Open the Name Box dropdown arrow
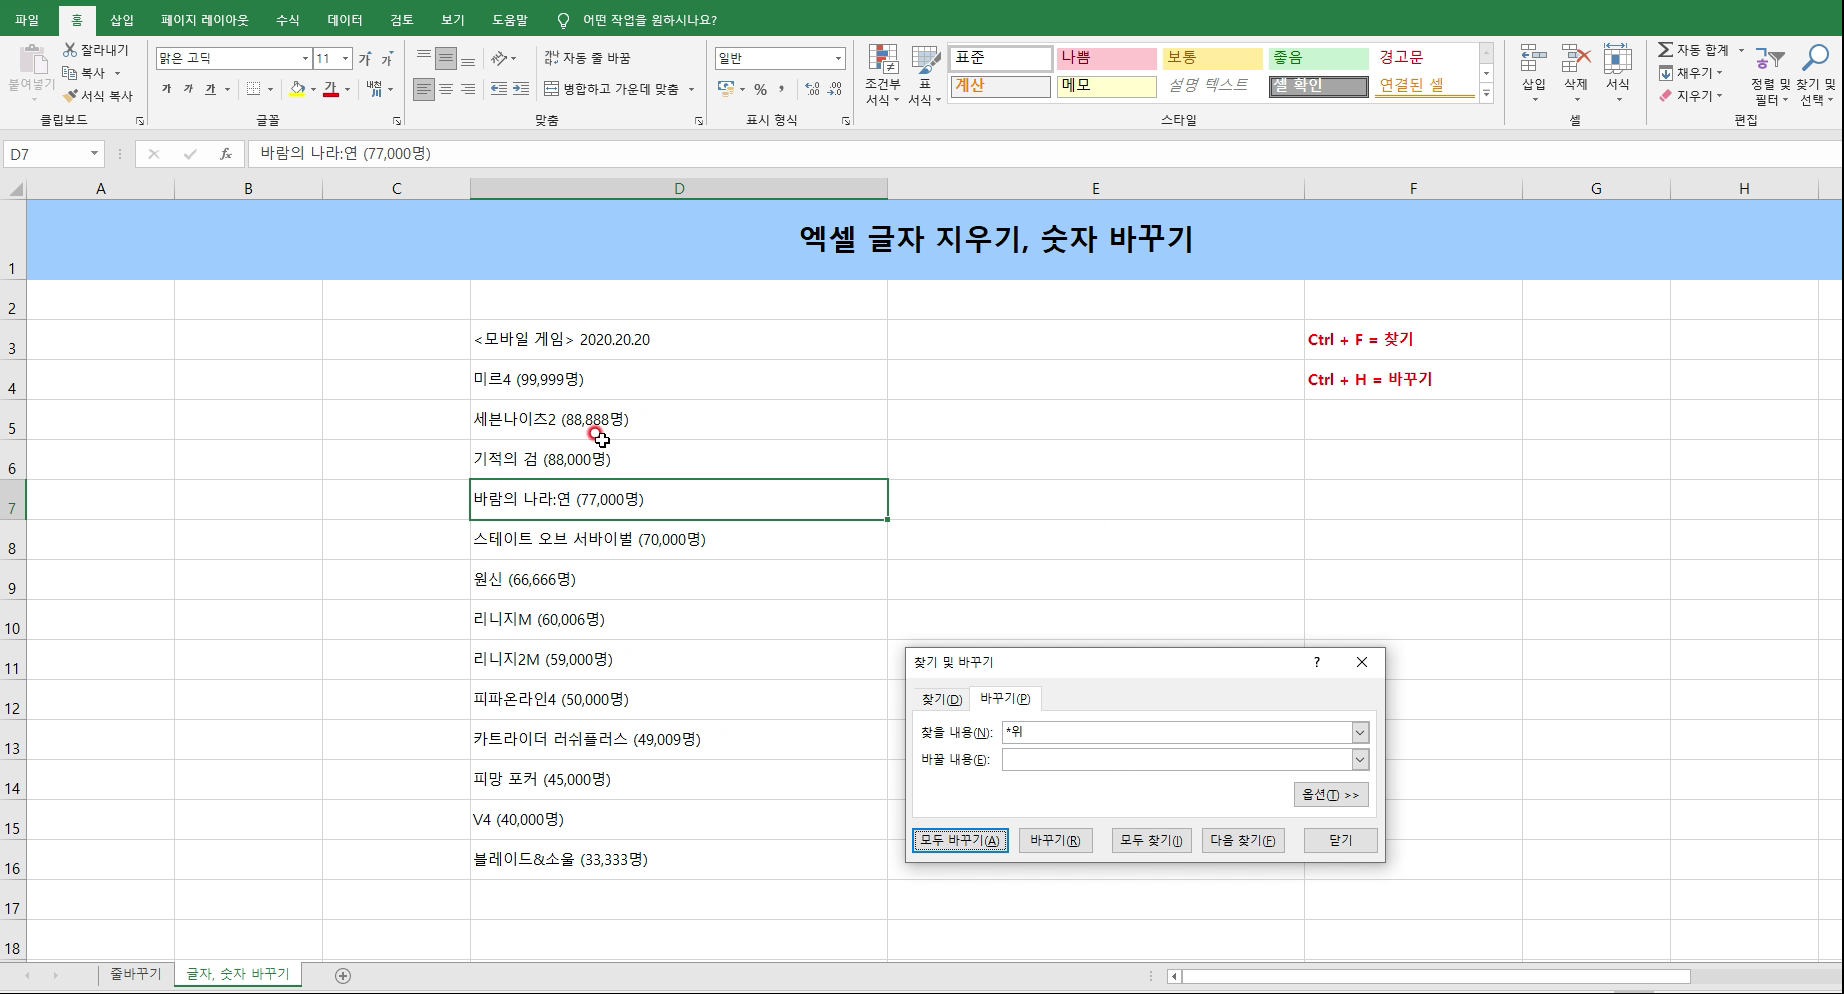Screen dimensions: 1844x994 (94, 154)
